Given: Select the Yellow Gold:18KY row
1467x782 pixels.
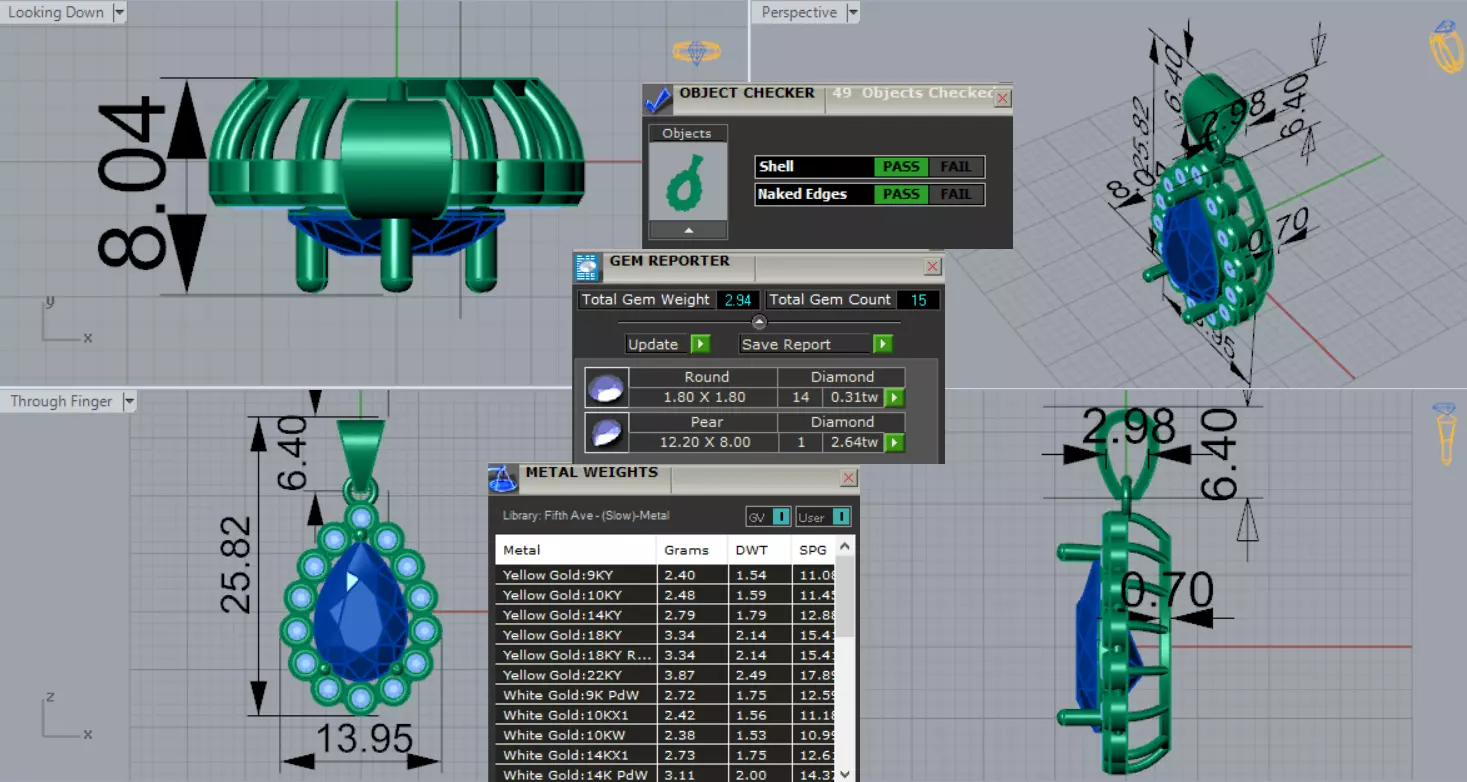Looking at the screenshot, I should pos(665,635).
